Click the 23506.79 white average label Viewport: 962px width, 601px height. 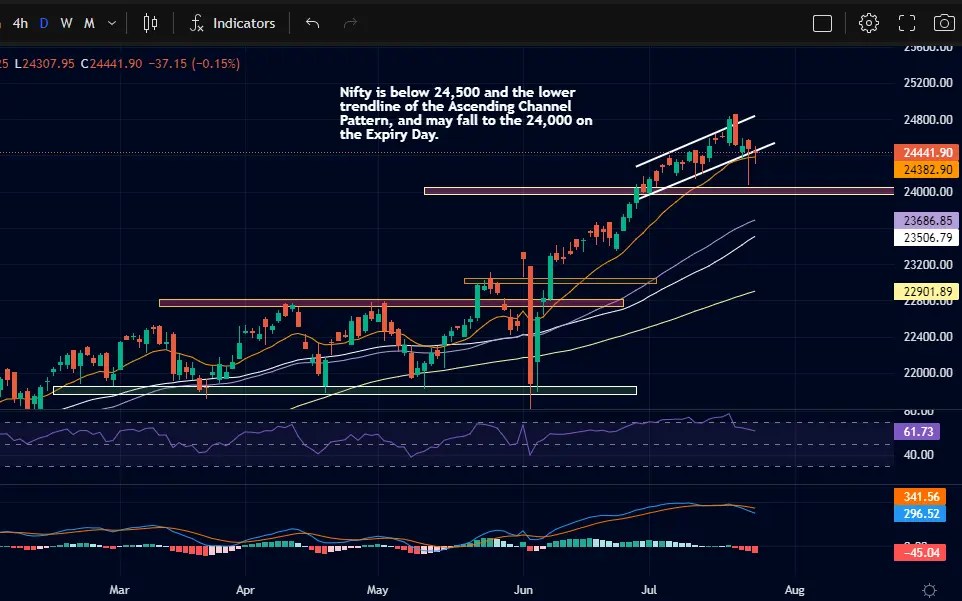tap(926, 237)
